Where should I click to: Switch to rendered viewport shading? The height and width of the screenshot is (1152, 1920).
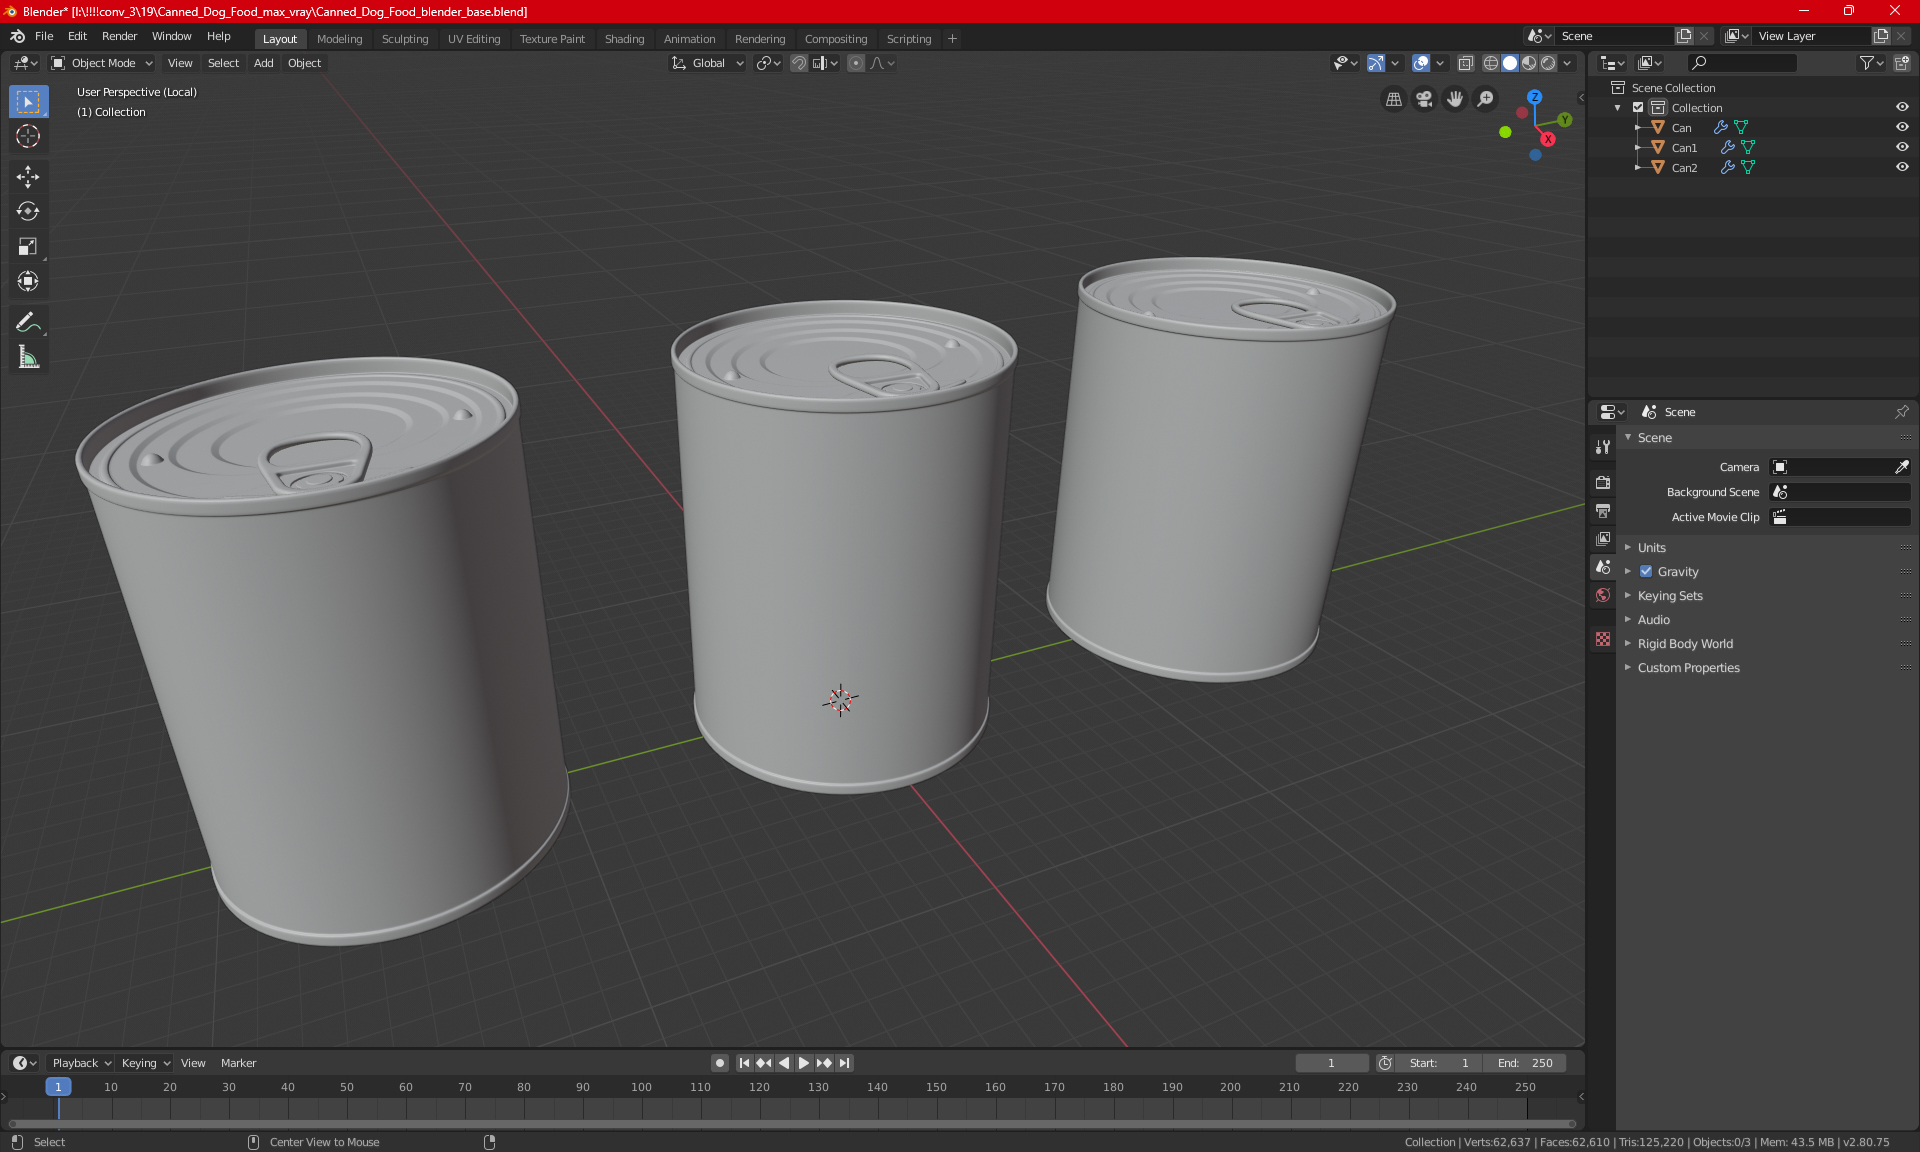(1548, 63)
